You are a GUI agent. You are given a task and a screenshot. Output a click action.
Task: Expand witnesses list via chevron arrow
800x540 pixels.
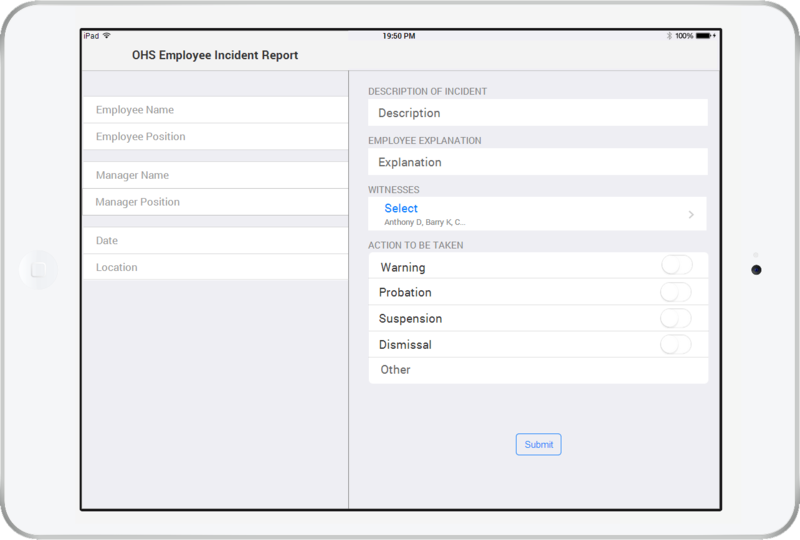click(x=691, y=214)
